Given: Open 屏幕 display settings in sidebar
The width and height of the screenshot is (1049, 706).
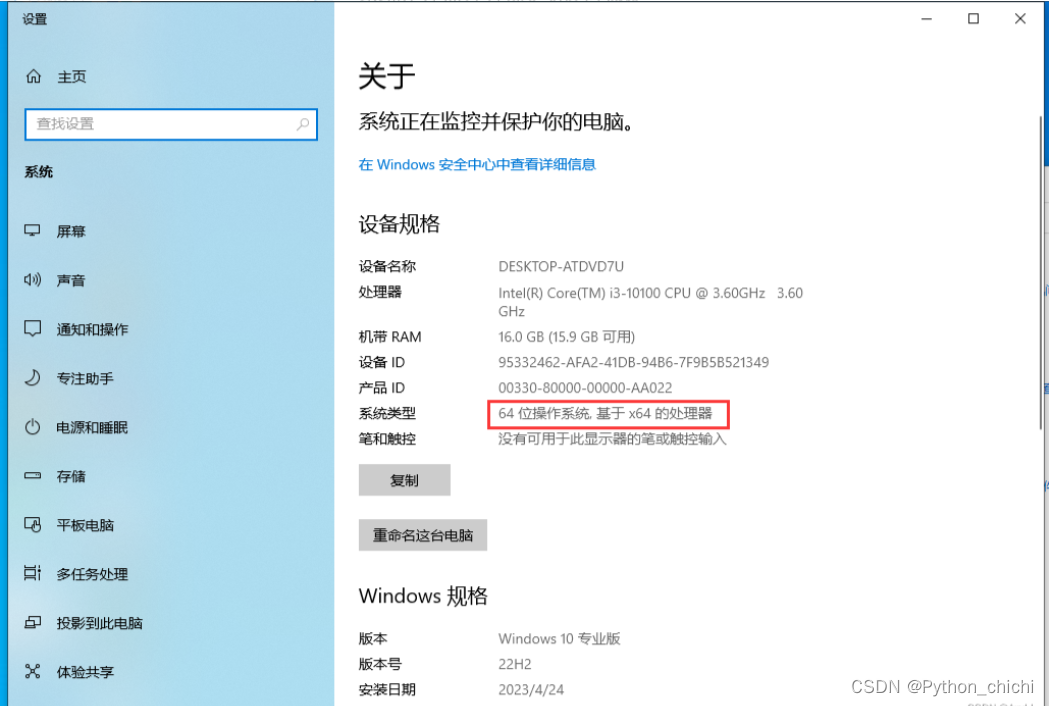Looking at the screenshot, I should [x=70, y=231].
